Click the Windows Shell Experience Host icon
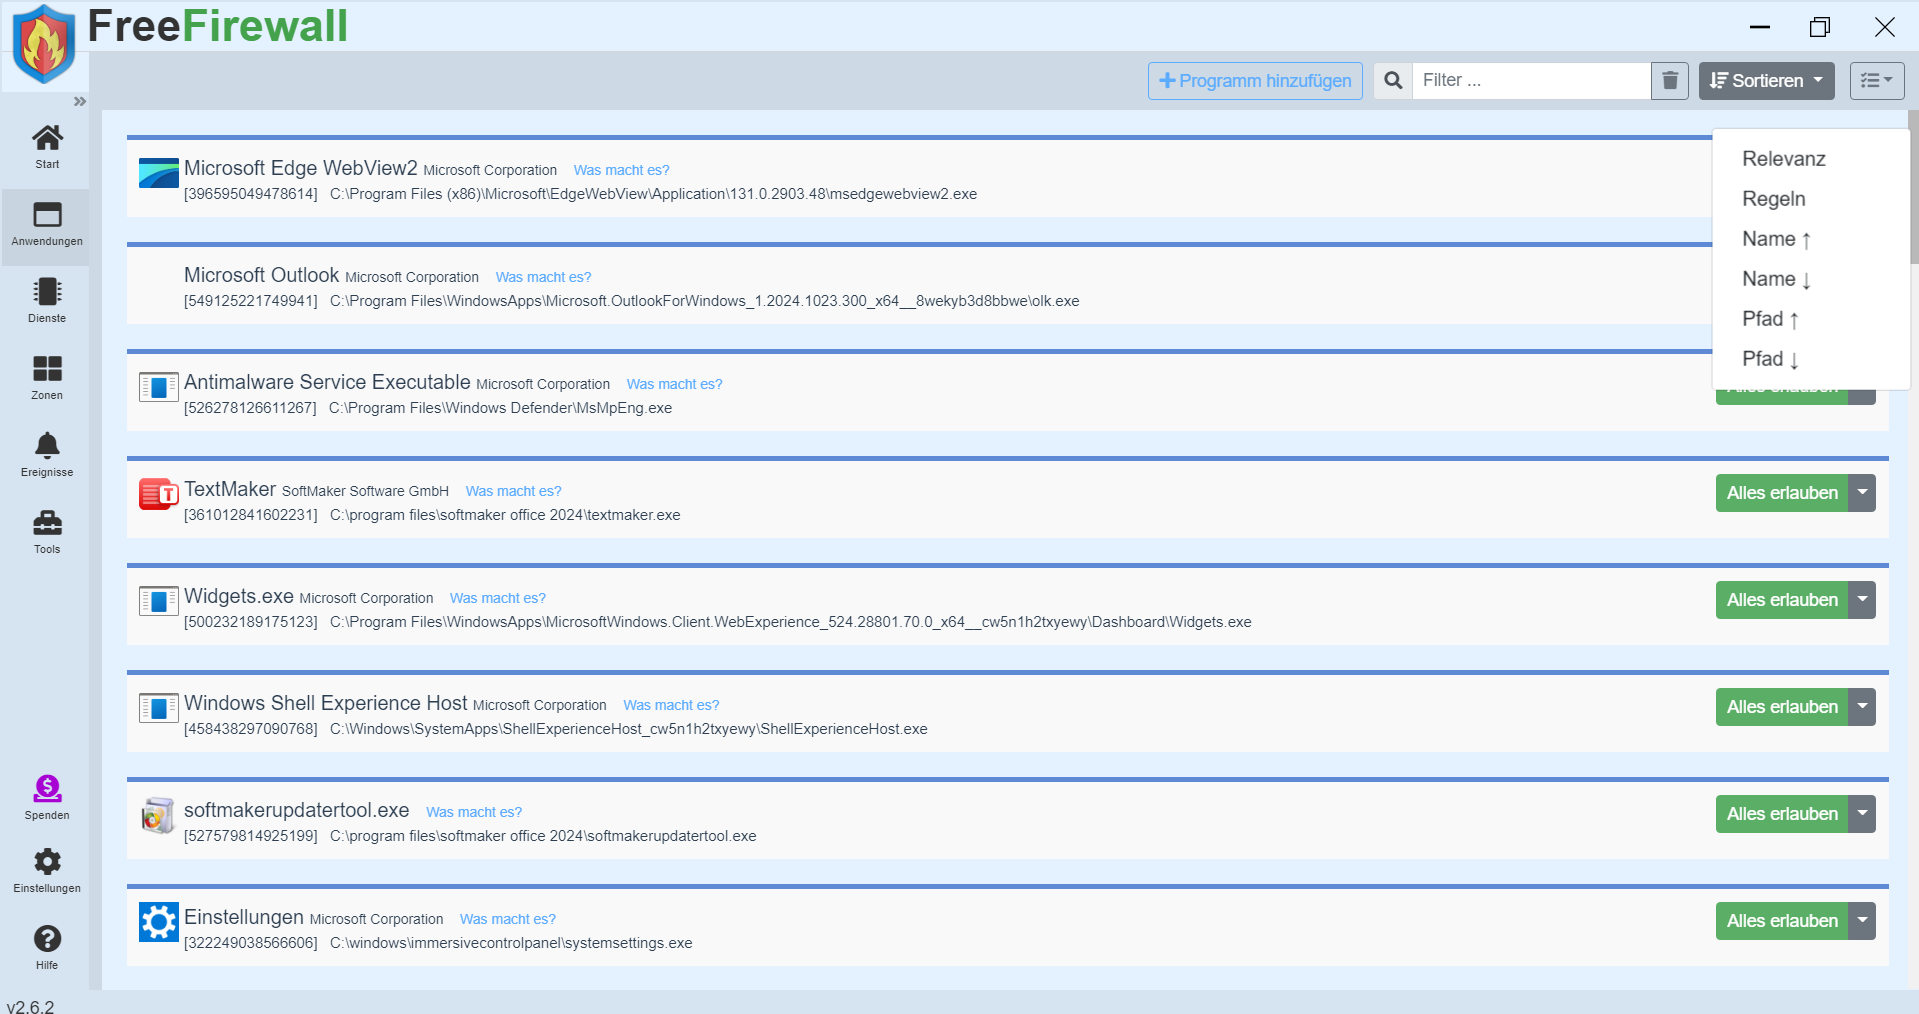Image resolution: width=1919 pixels, height=1014 pixels. coord(159,708)
